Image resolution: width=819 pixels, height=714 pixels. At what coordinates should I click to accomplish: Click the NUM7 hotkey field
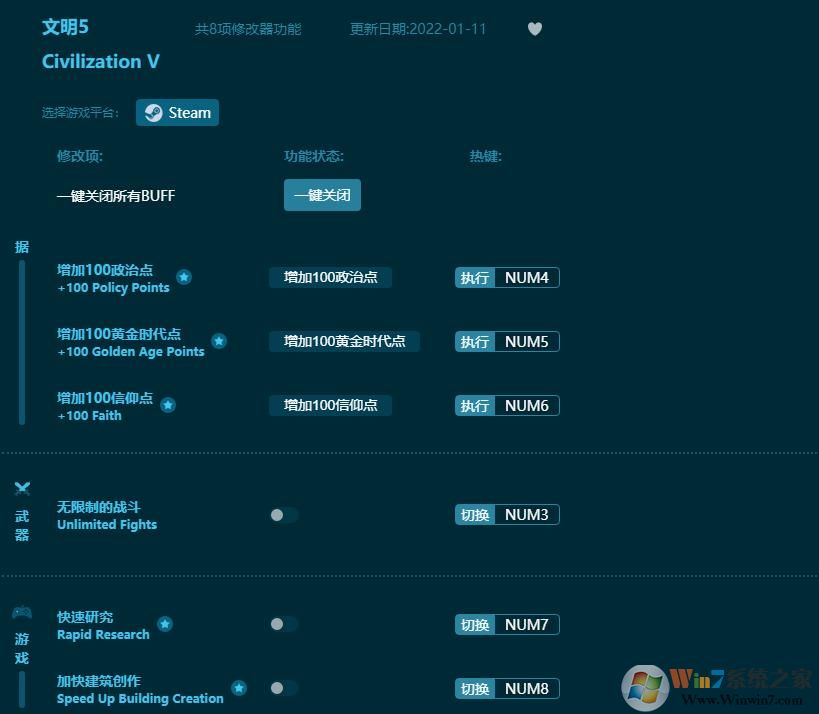526,625
